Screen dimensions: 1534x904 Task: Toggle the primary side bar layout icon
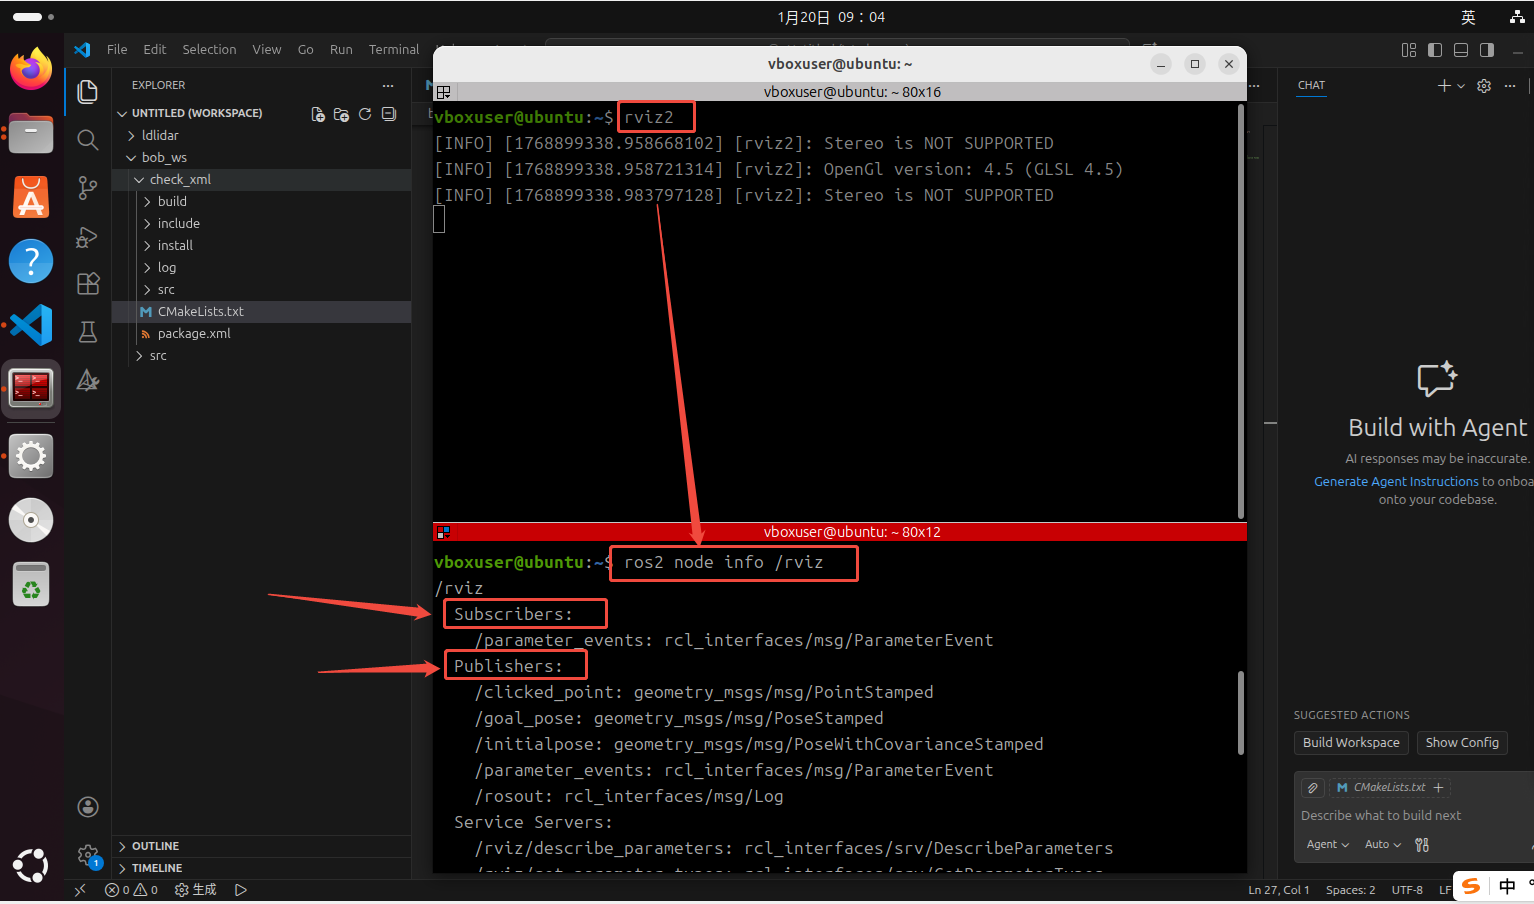1435,50
